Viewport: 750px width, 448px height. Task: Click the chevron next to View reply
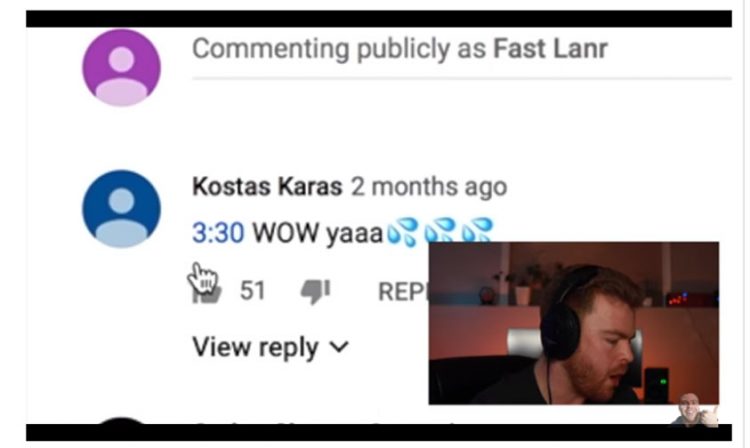(x=339, y=347)
